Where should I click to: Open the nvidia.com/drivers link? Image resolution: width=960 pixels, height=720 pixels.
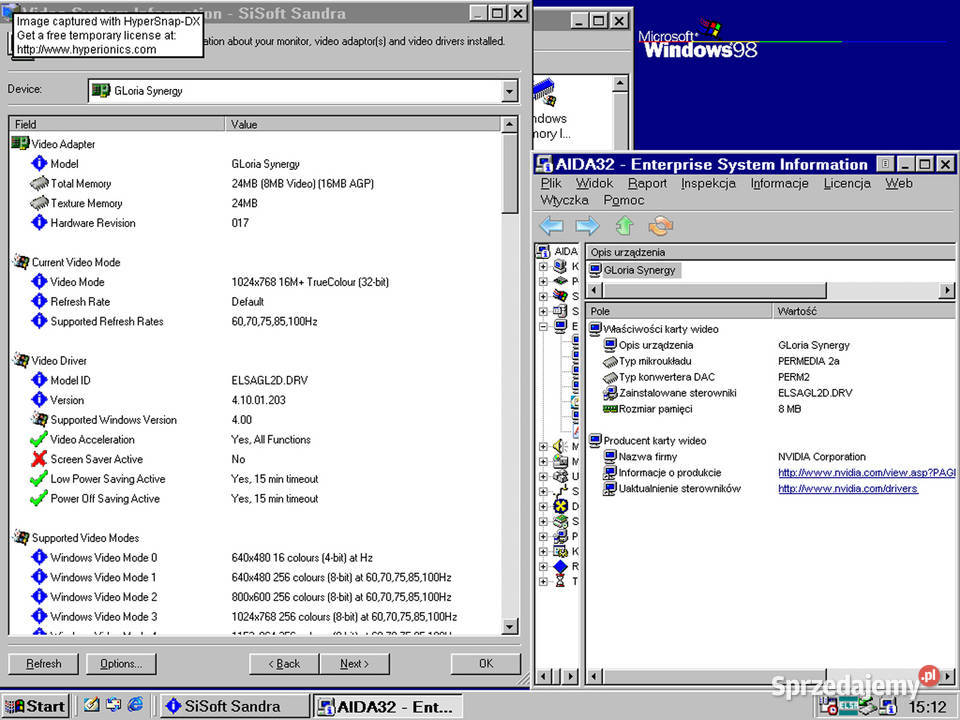tap(848, 489)
